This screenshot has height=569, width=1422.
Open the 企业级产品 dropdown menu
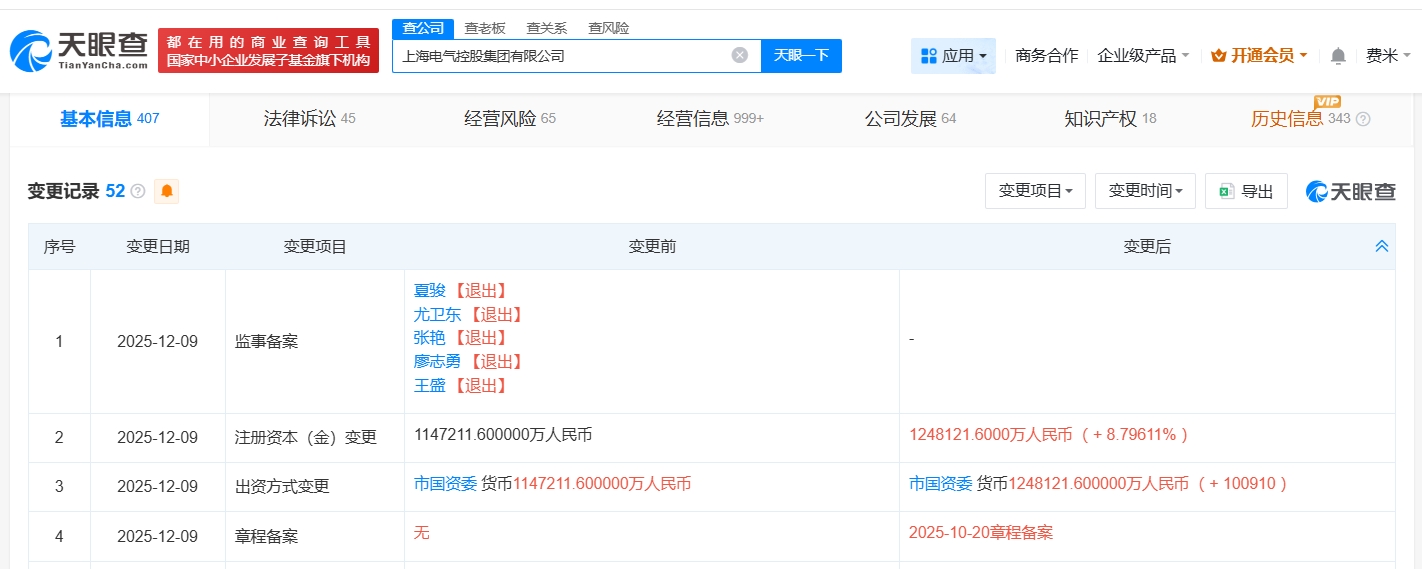click(x=1143, y=56)
